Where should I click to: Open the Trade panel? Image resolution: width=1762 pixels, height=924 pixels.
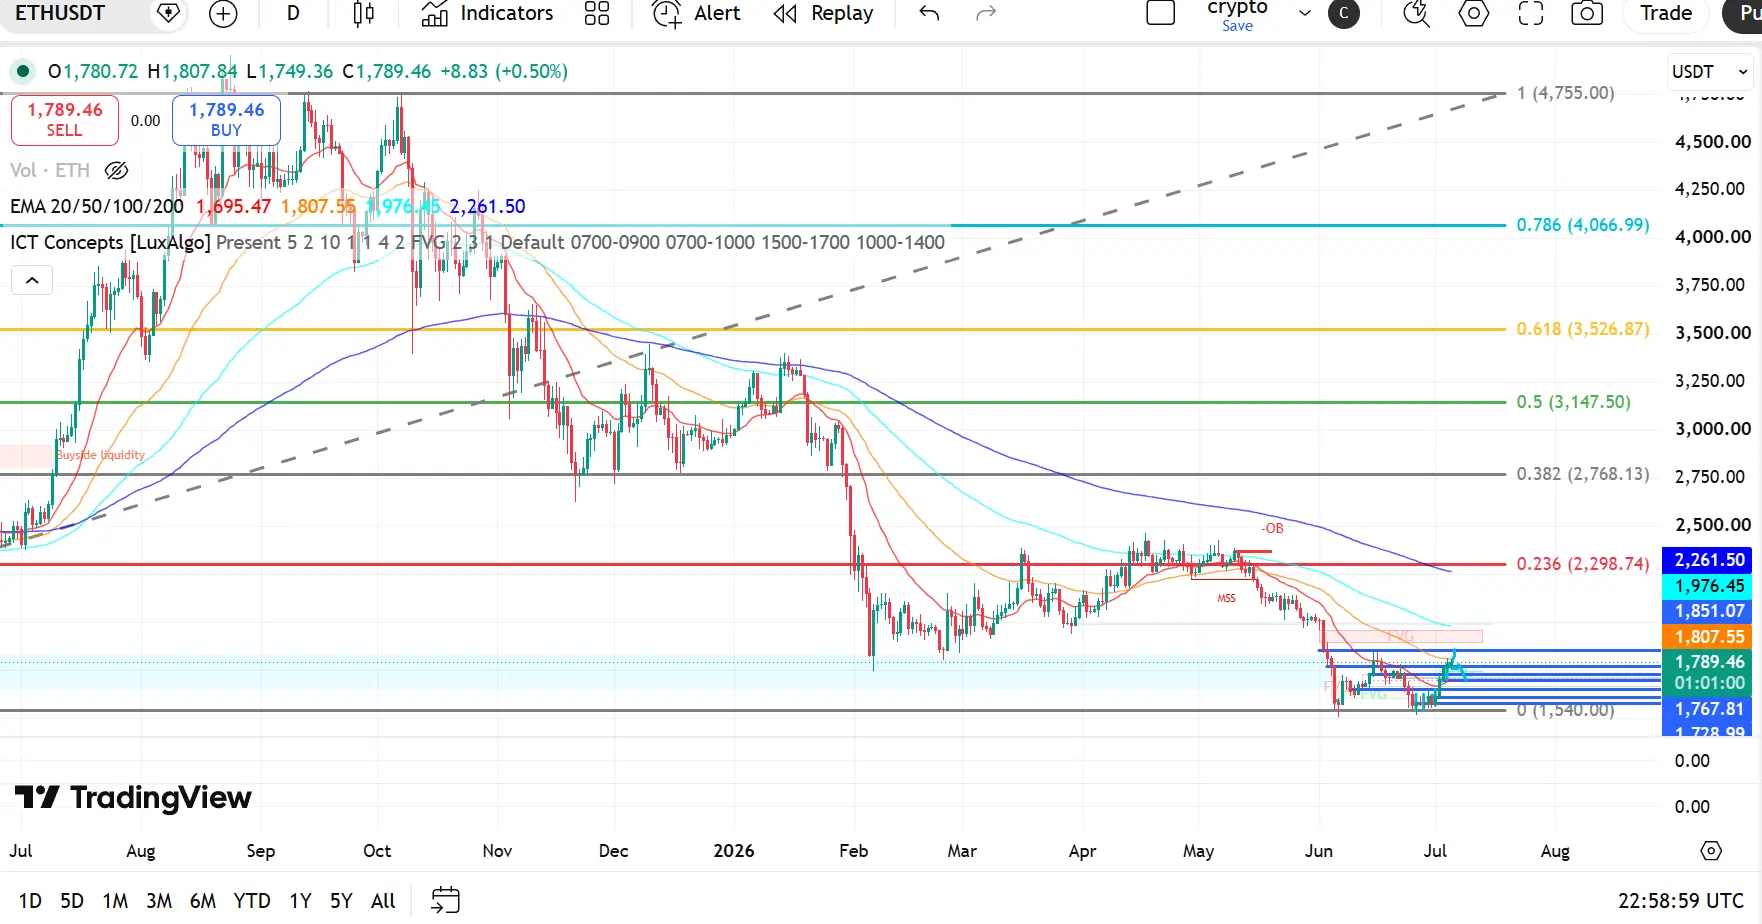[1666, 13]
